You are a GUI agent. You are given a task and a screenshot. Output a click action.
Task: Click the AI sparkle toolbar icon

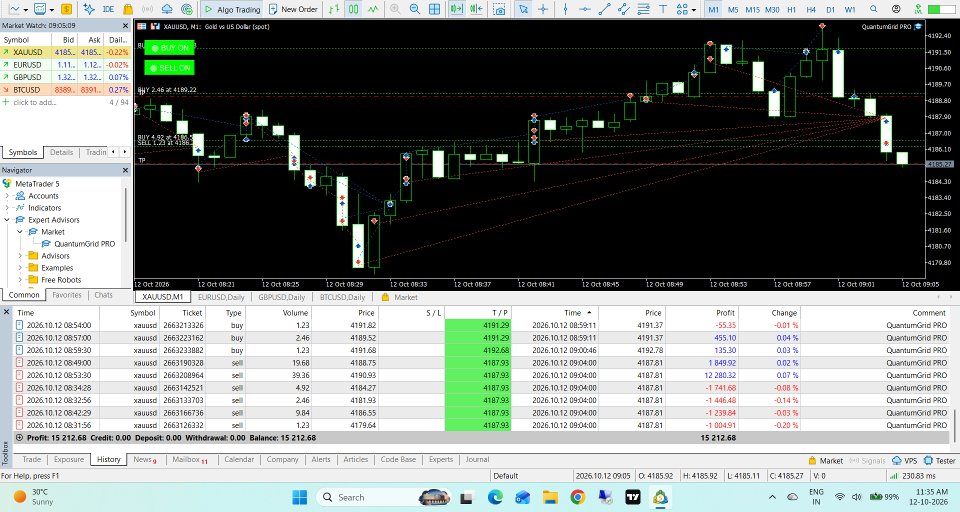click(89, 9)
